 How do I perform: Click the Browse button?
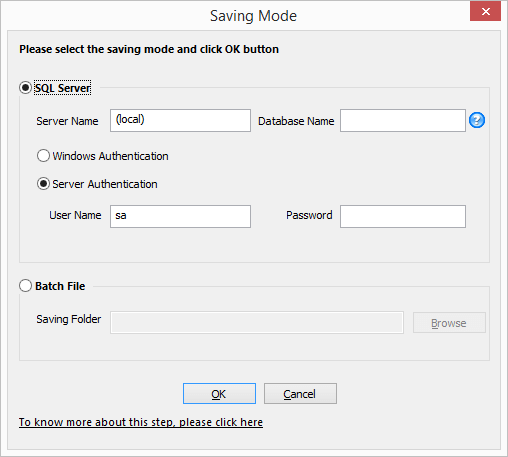pos(449,322)
